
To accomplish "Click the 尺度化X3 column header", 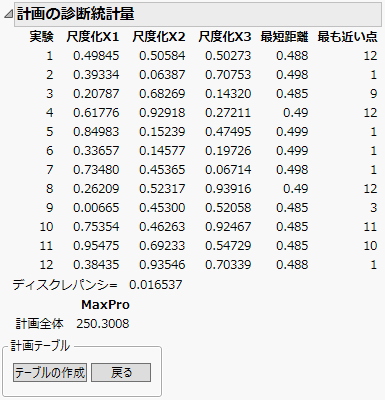I will 225,37.
